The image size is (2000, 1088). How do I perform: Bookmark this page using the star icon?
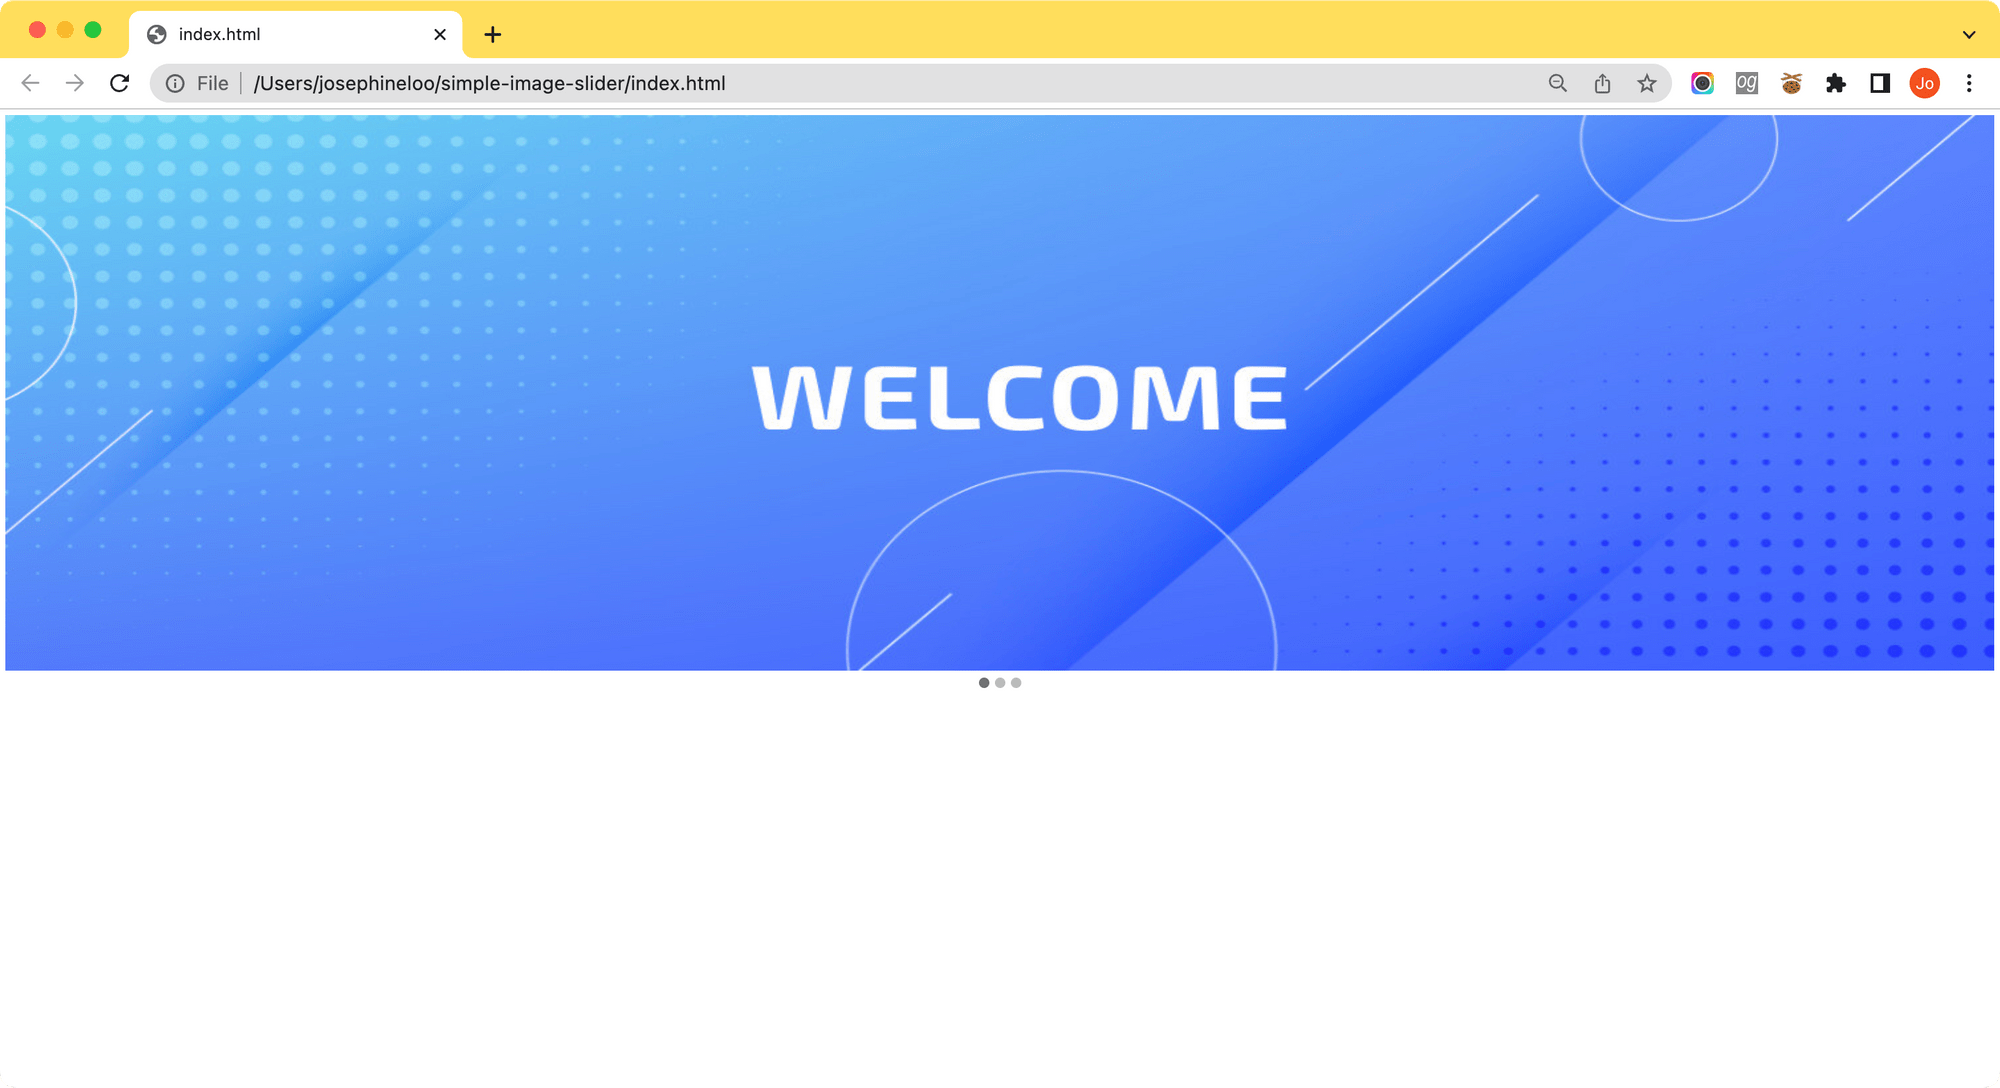tap(1646, 83)
